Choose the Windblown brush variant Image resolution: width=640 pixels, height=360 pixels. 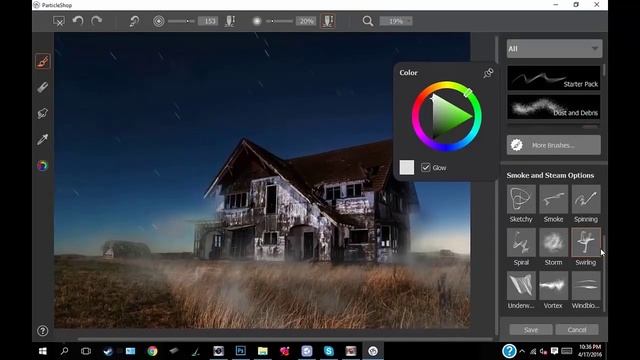(586, 286)
